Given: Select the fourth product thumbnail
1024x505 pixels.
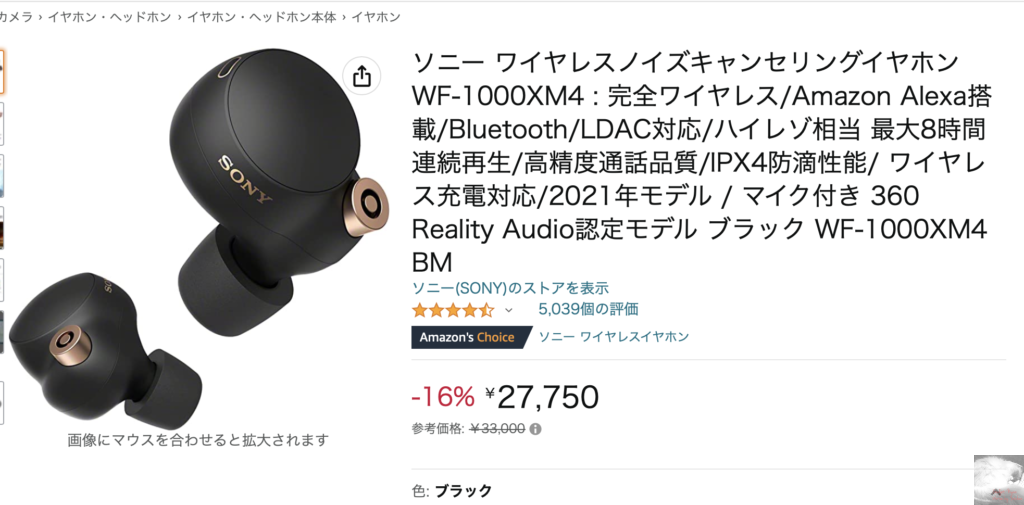Looking at the screenshot, I should click(x=2, y=228).
